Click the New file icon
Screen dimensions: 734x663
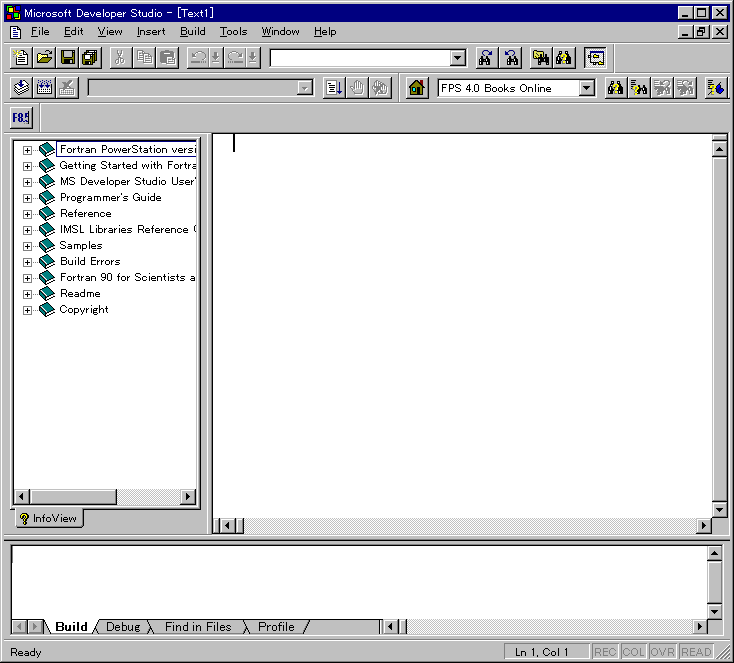click(21, 58)
